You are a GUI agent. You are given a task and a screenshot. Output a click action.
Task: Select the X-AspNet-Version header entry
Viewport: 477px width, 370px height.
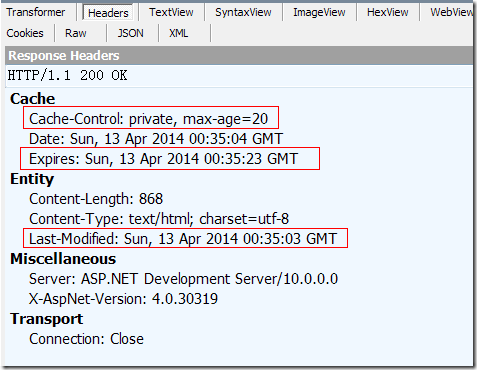pos(123,299)
